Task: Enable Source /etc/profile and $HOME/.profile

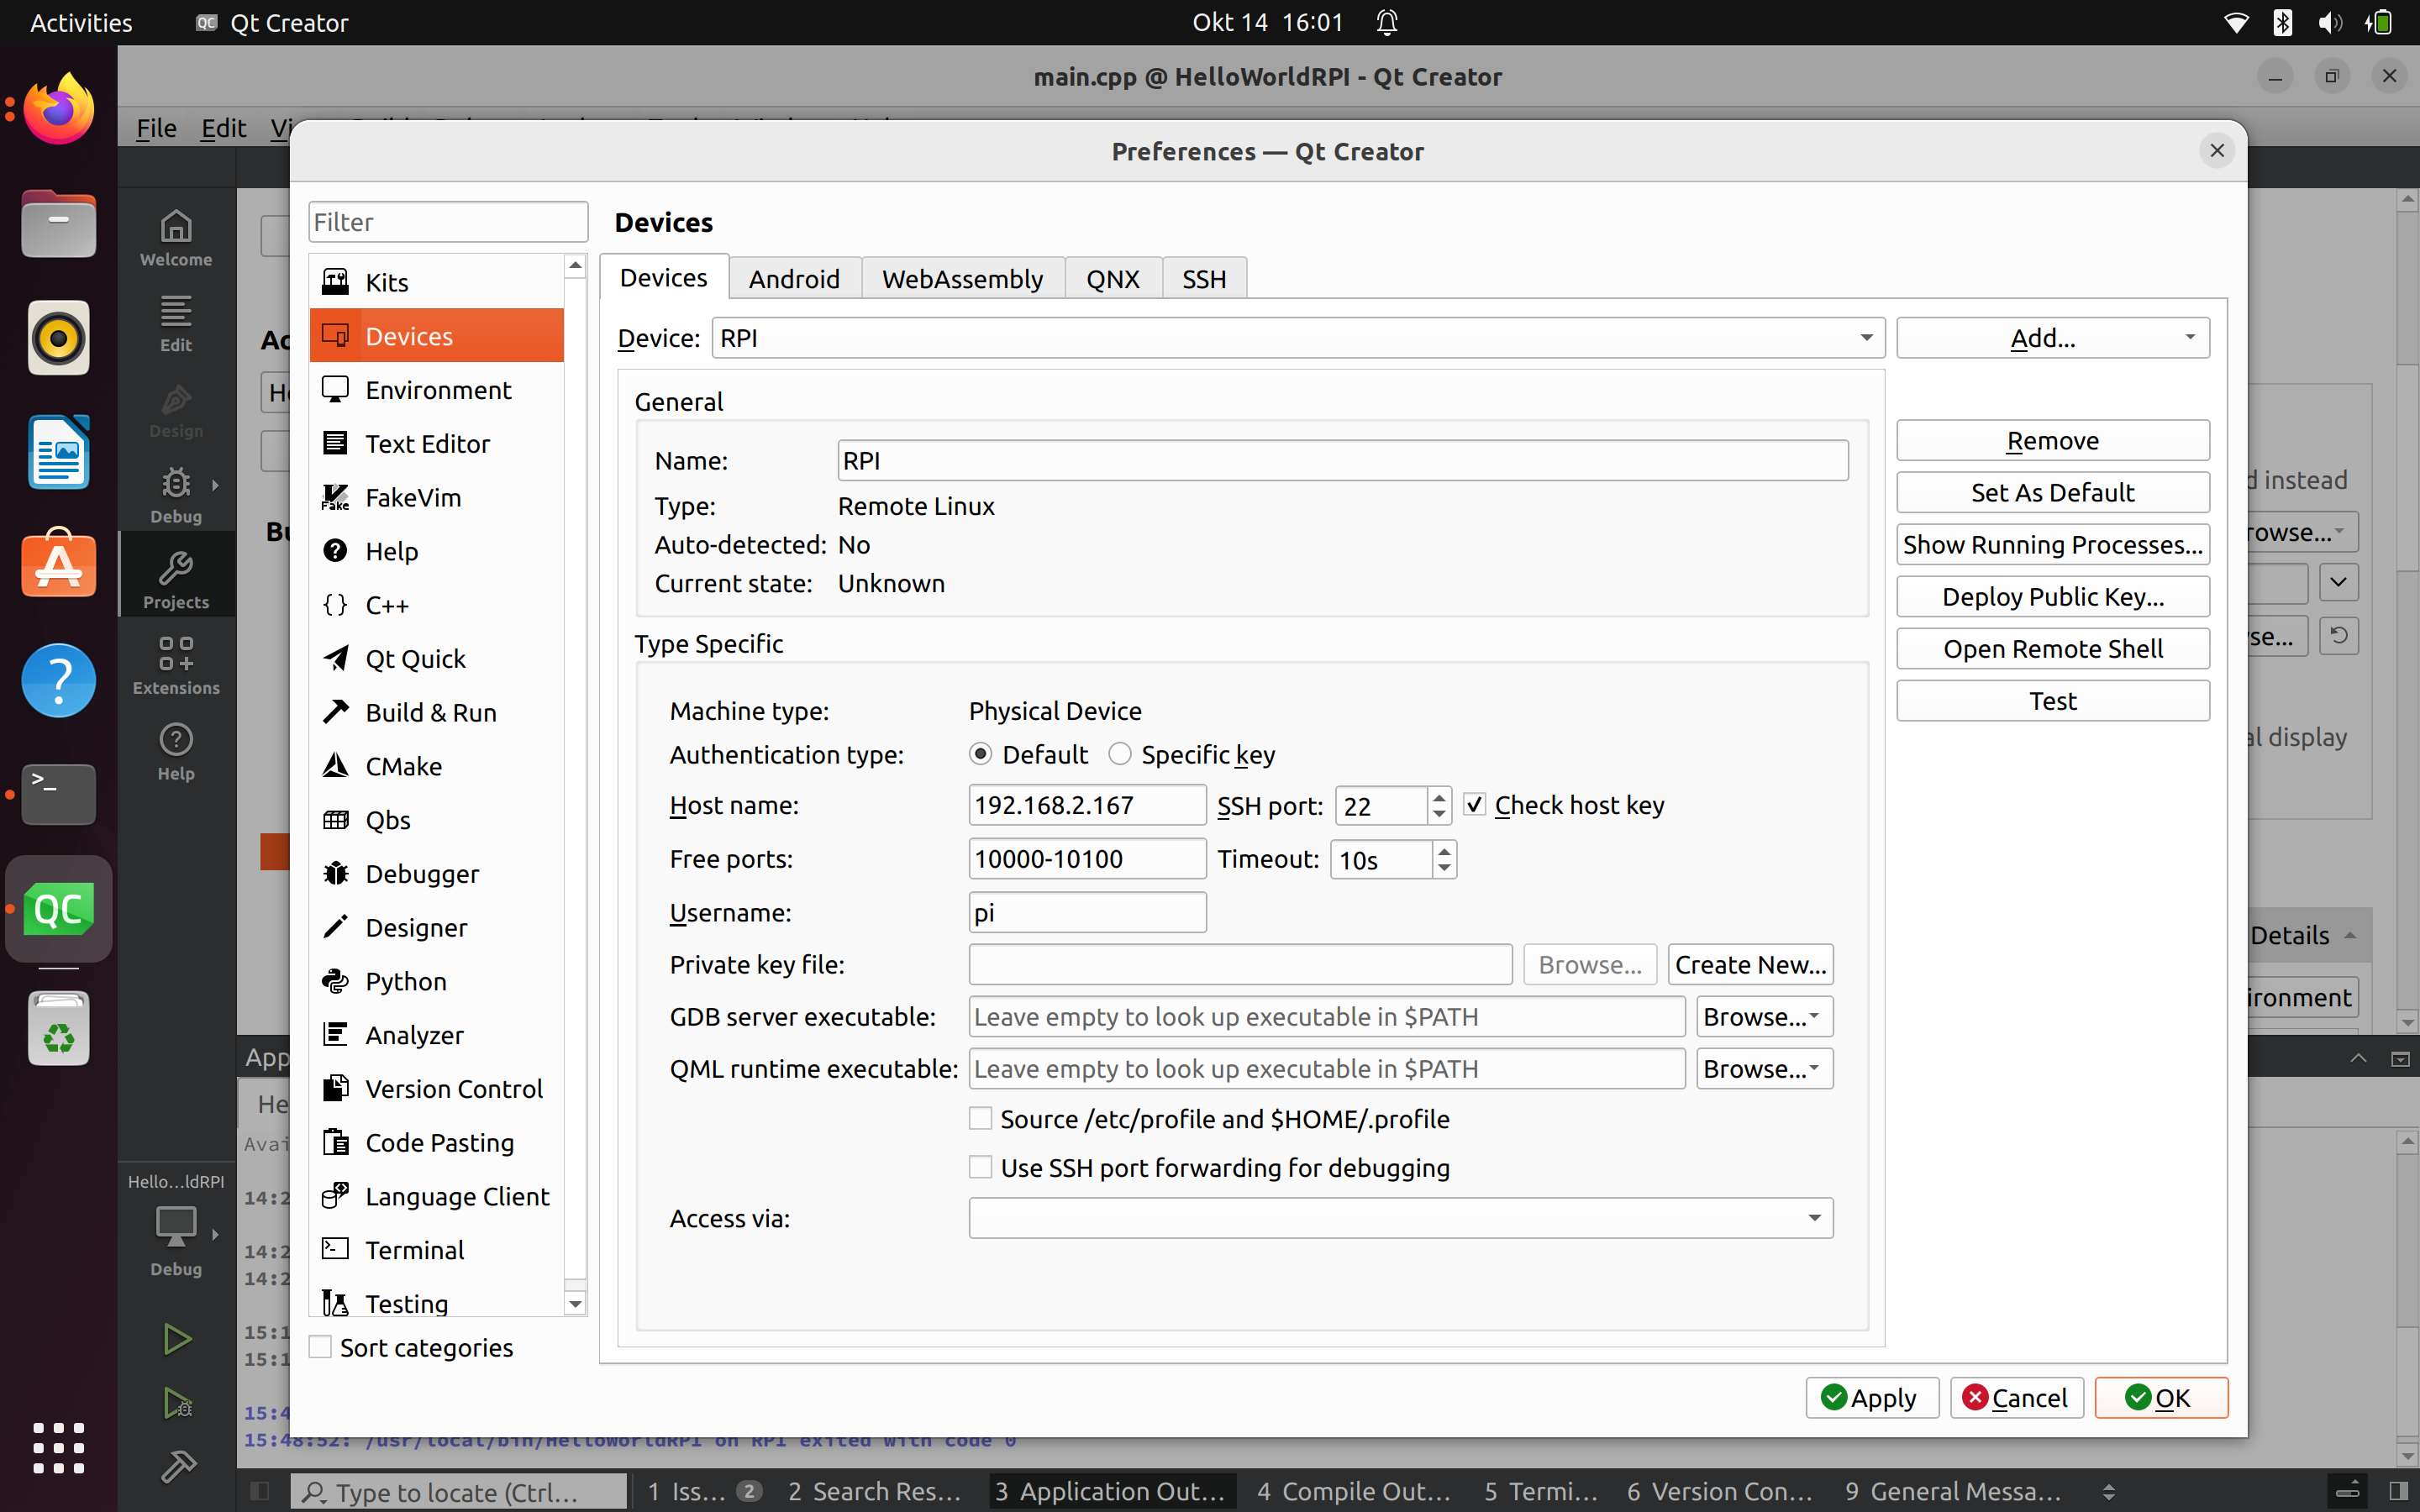Action: (x=1209, y=1119)
